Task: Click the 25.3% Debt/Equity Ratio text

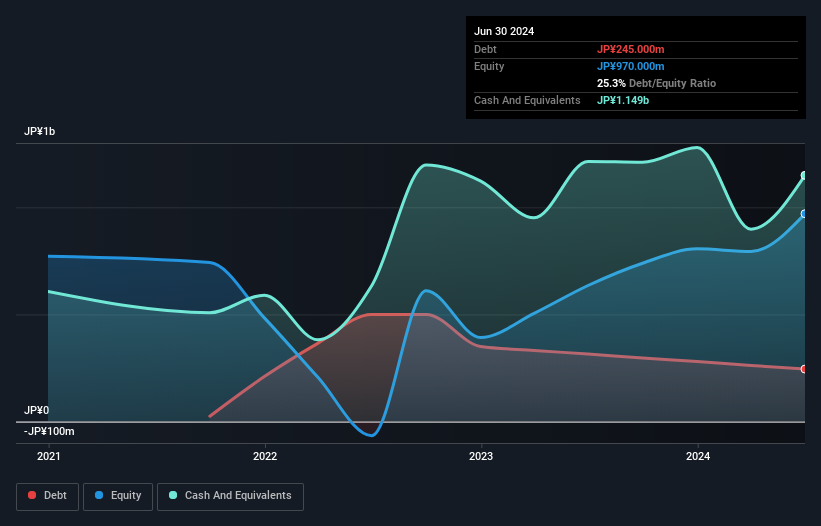Action: coord(656,83)
